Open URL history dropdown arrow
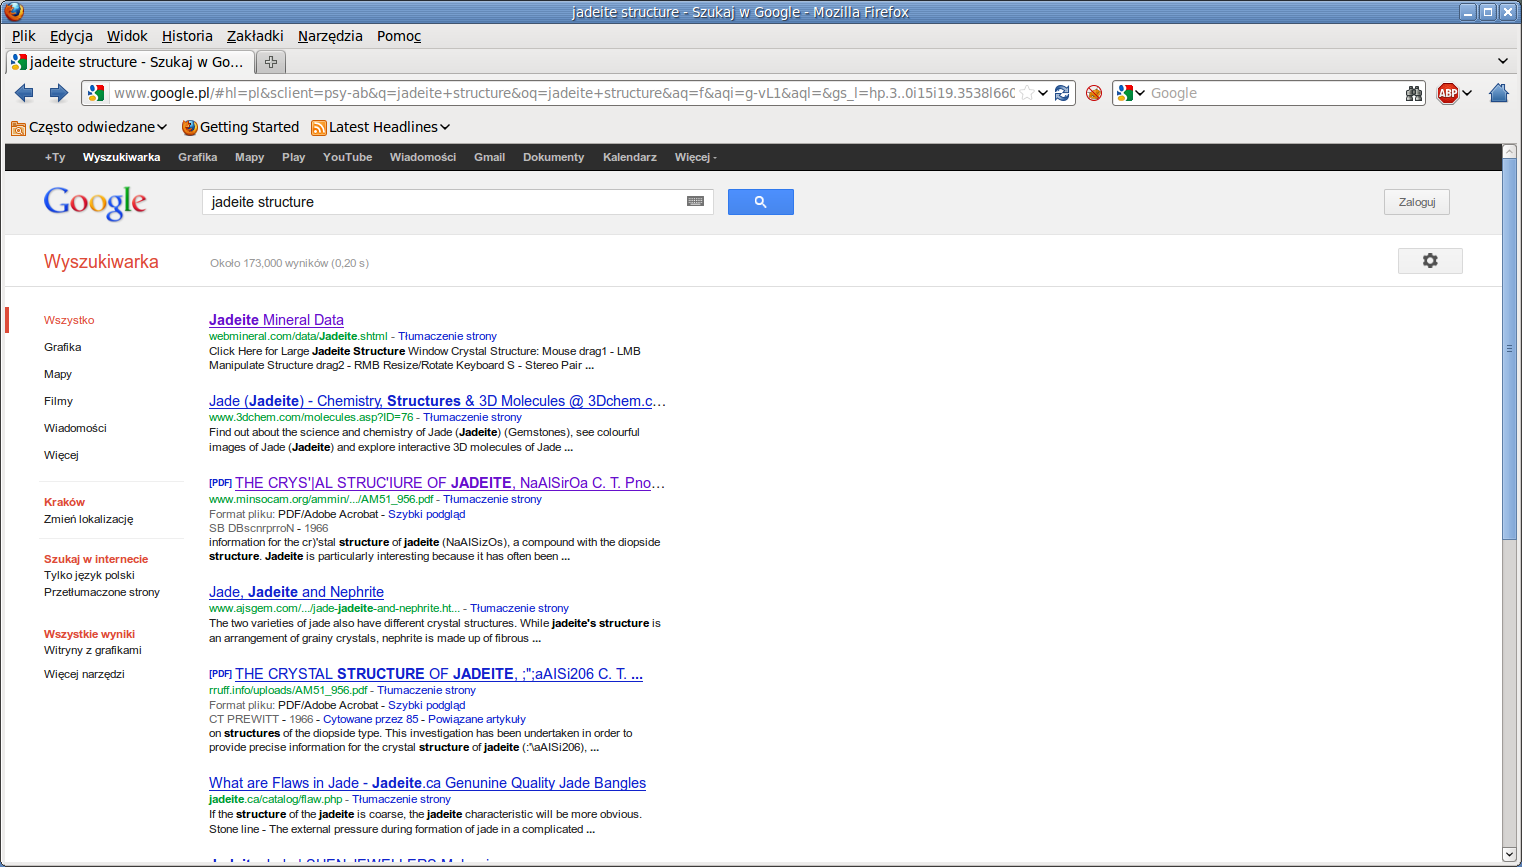1522x867 pixels. coord(1043,93)
